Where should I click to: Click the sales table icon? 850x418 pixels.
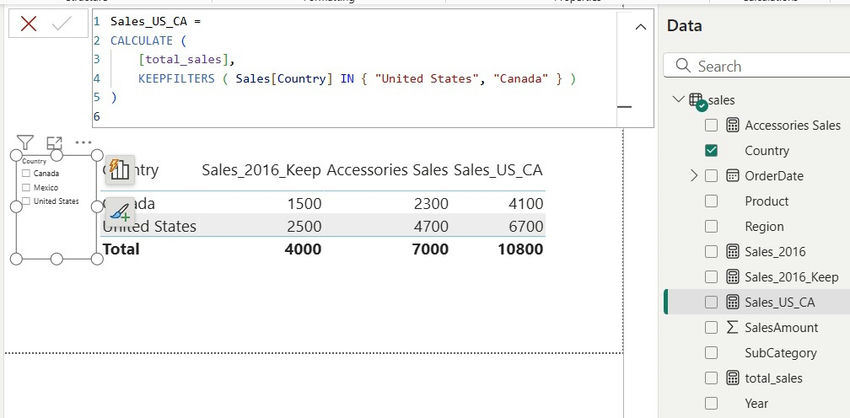(x=699, y=101)
